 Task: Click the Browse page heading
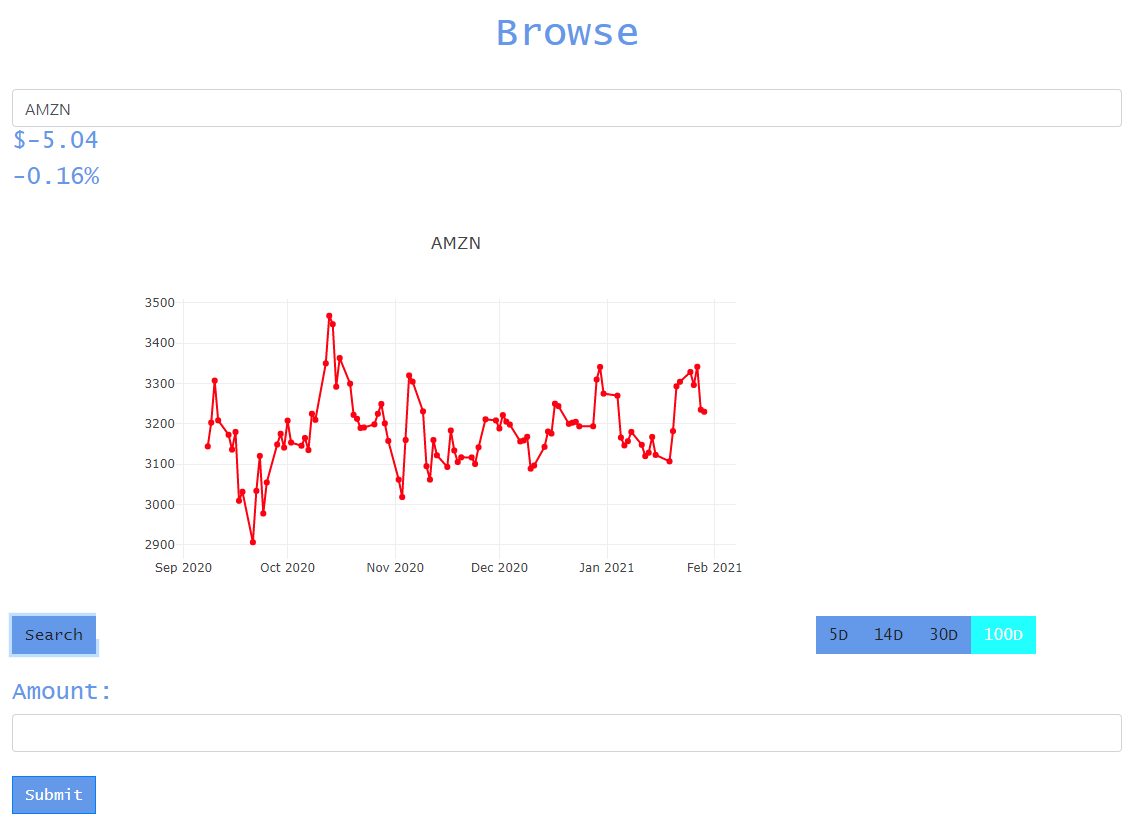click(x=567, y=33)
